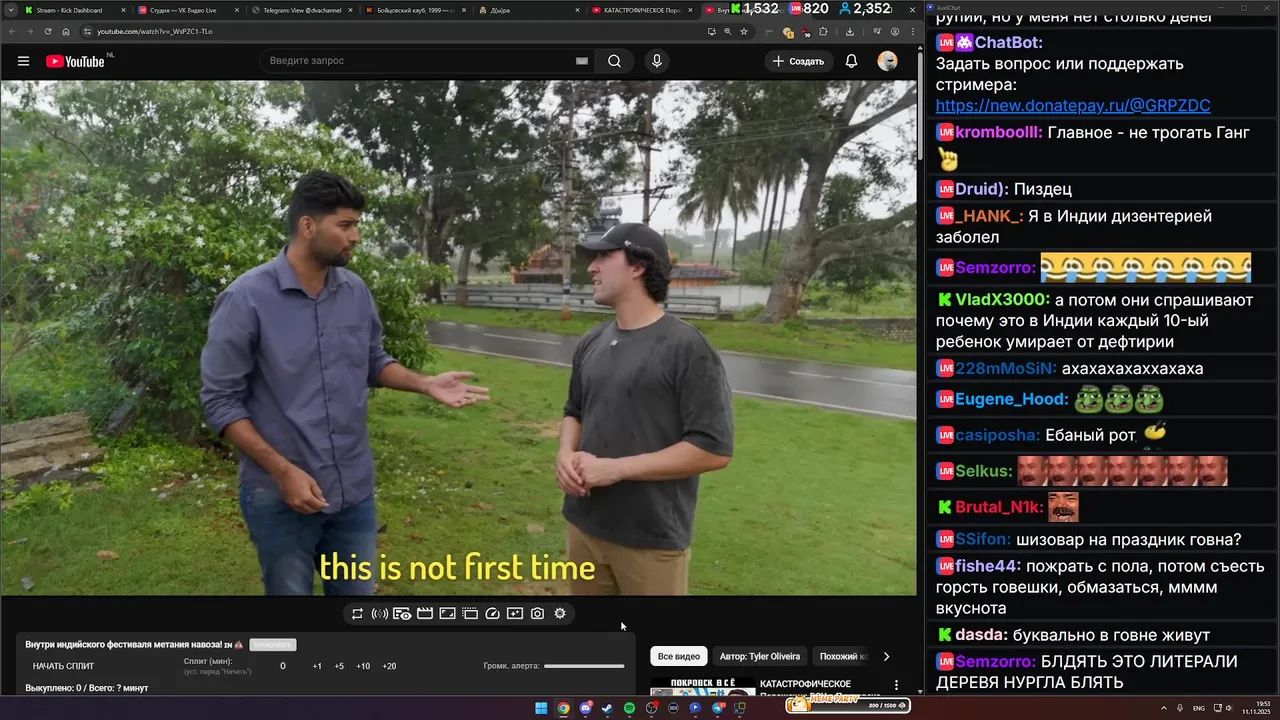Click chat username krombooIII
The image size is (1280, 720).
point(999,133)
